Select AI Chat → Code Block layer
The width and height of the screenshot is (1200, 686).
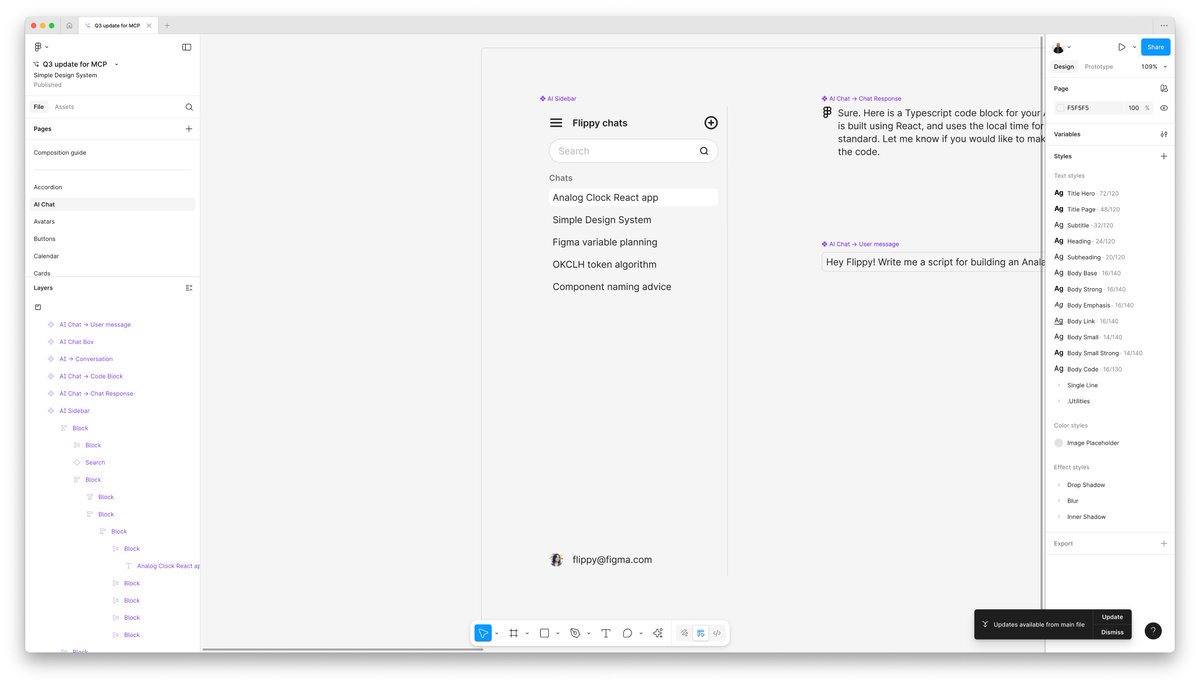coord(91,376)
